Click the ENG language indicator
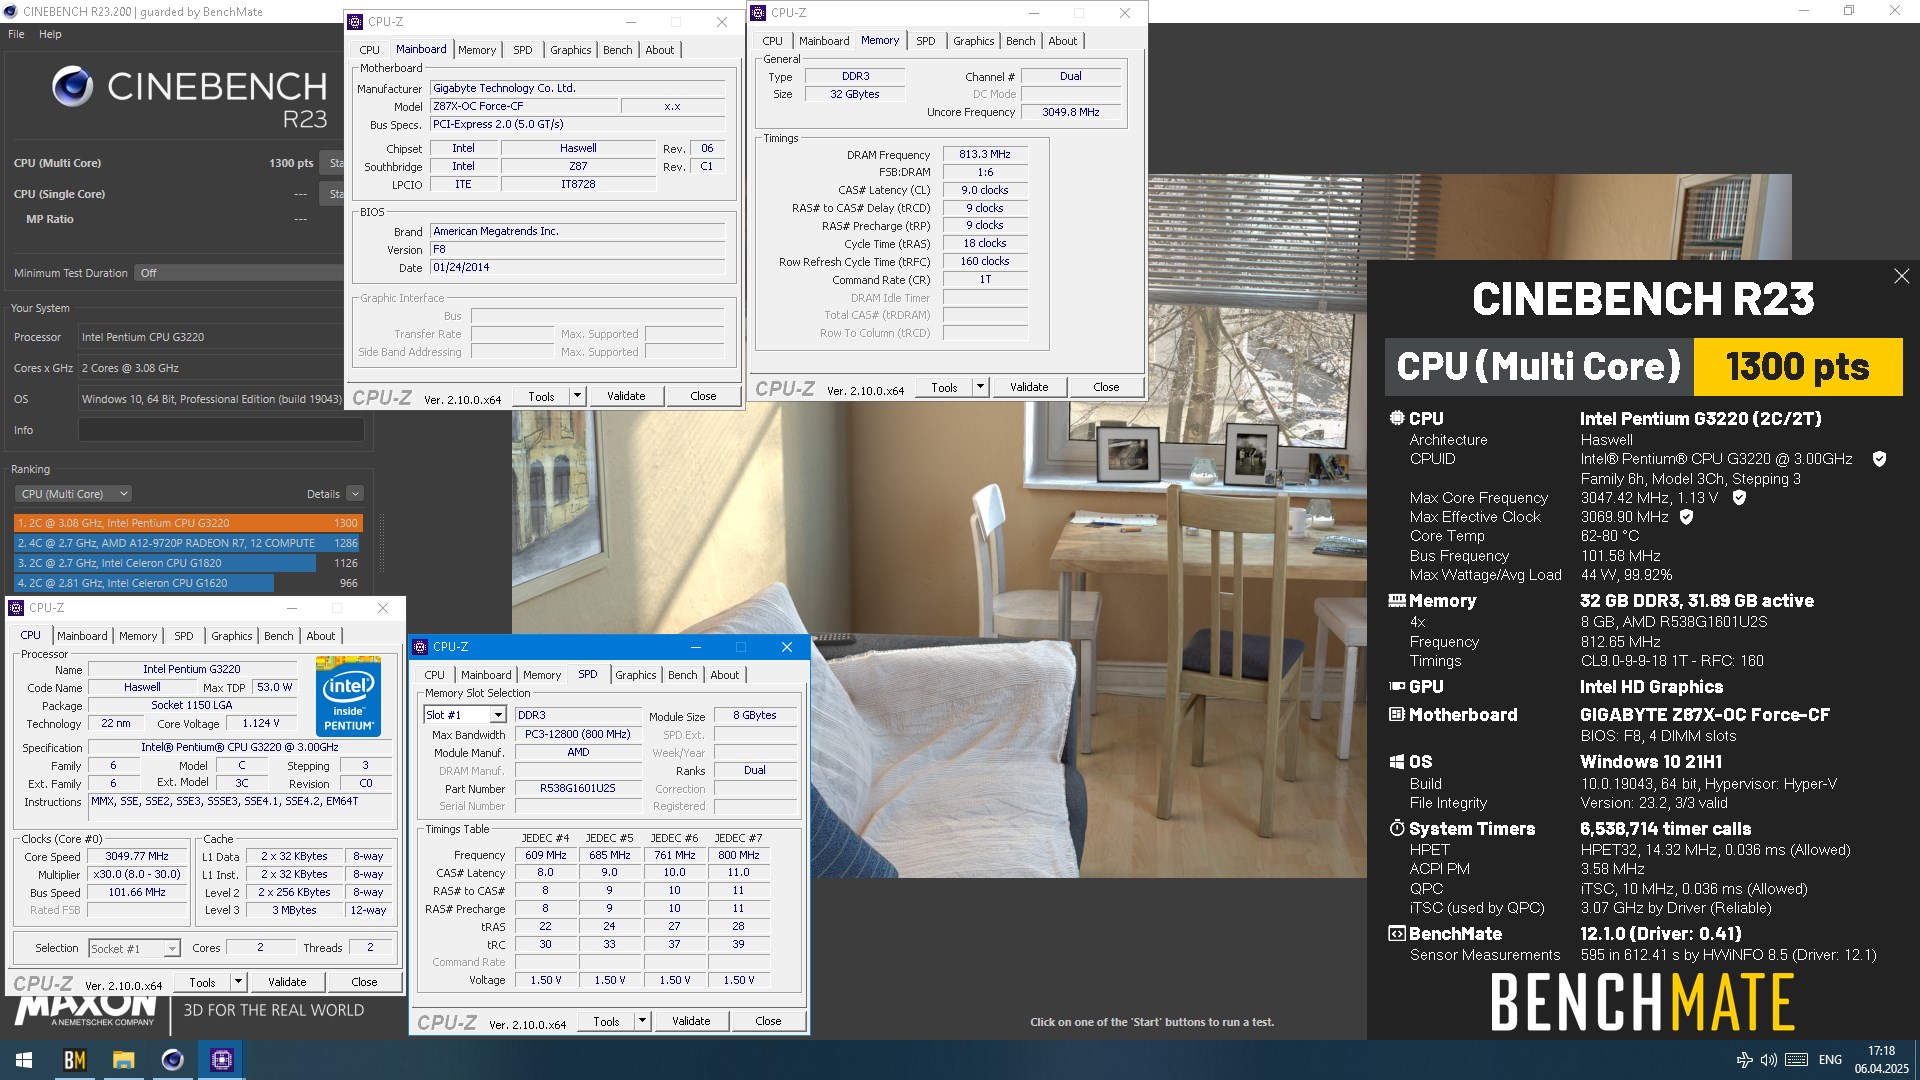Image resolution: width=1920 pixels, height=1080 pixels. coord(1830,1060)
